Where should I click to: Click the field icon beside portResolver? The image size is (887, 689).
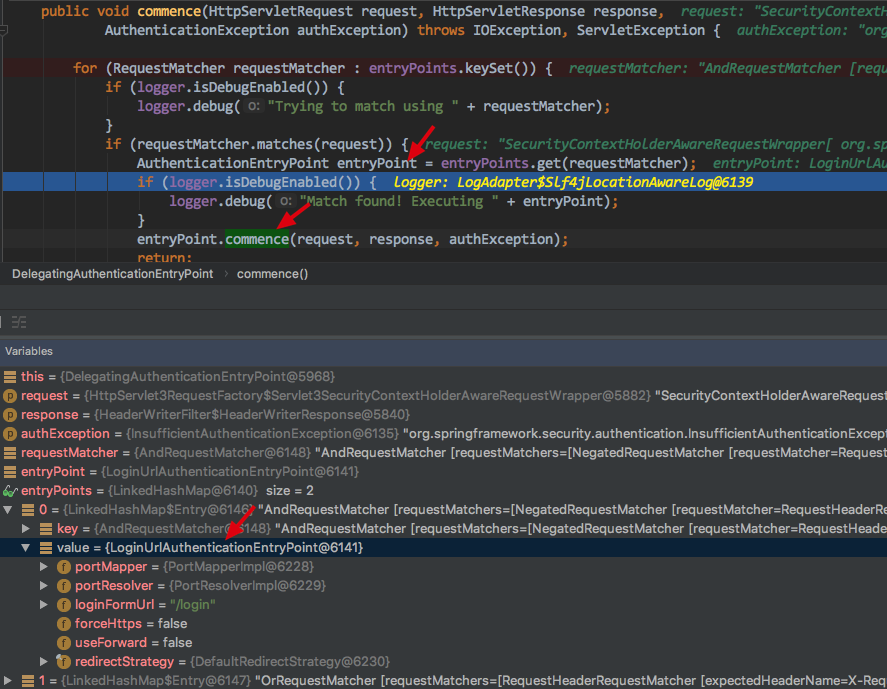[62, 585]
